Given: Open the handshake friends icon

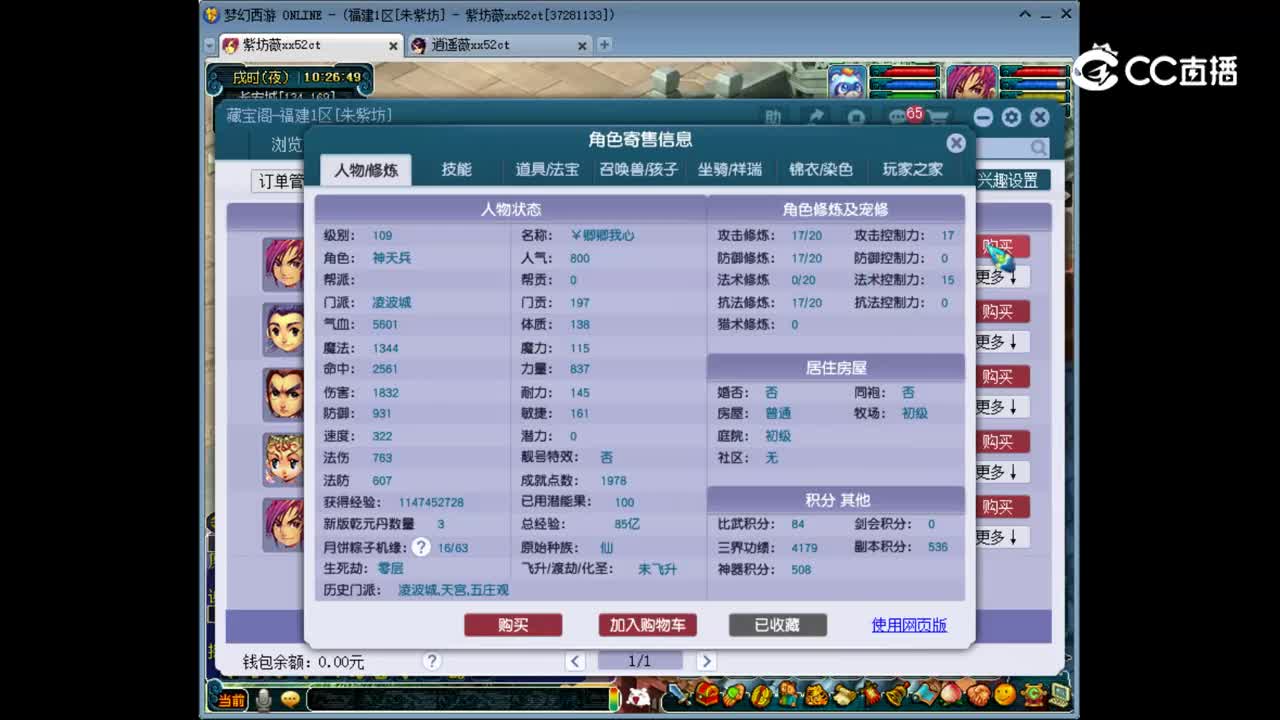Looking at the screenshot, I should tap(979, 694).
